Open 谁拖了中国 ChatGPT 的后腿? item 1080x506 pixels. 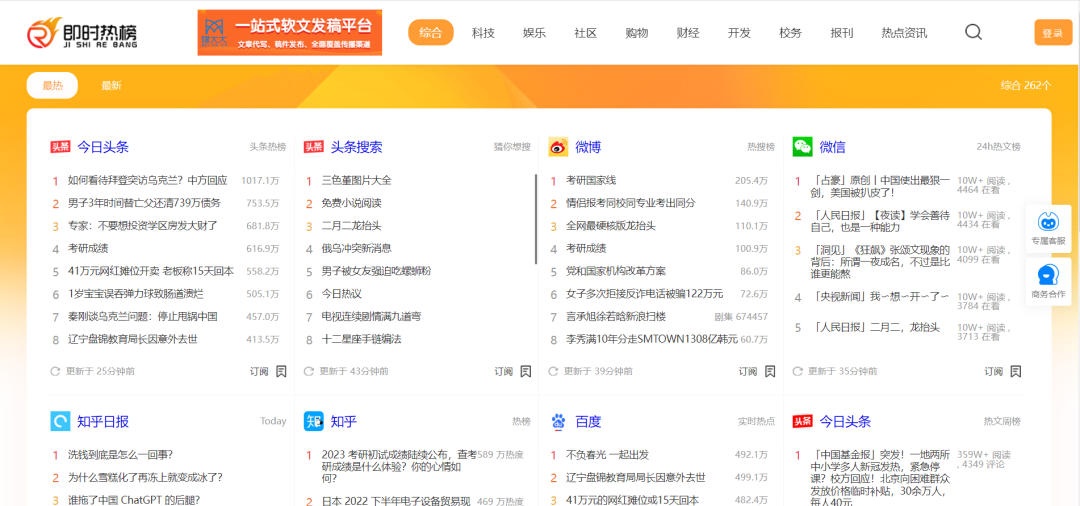pos(134,500)
